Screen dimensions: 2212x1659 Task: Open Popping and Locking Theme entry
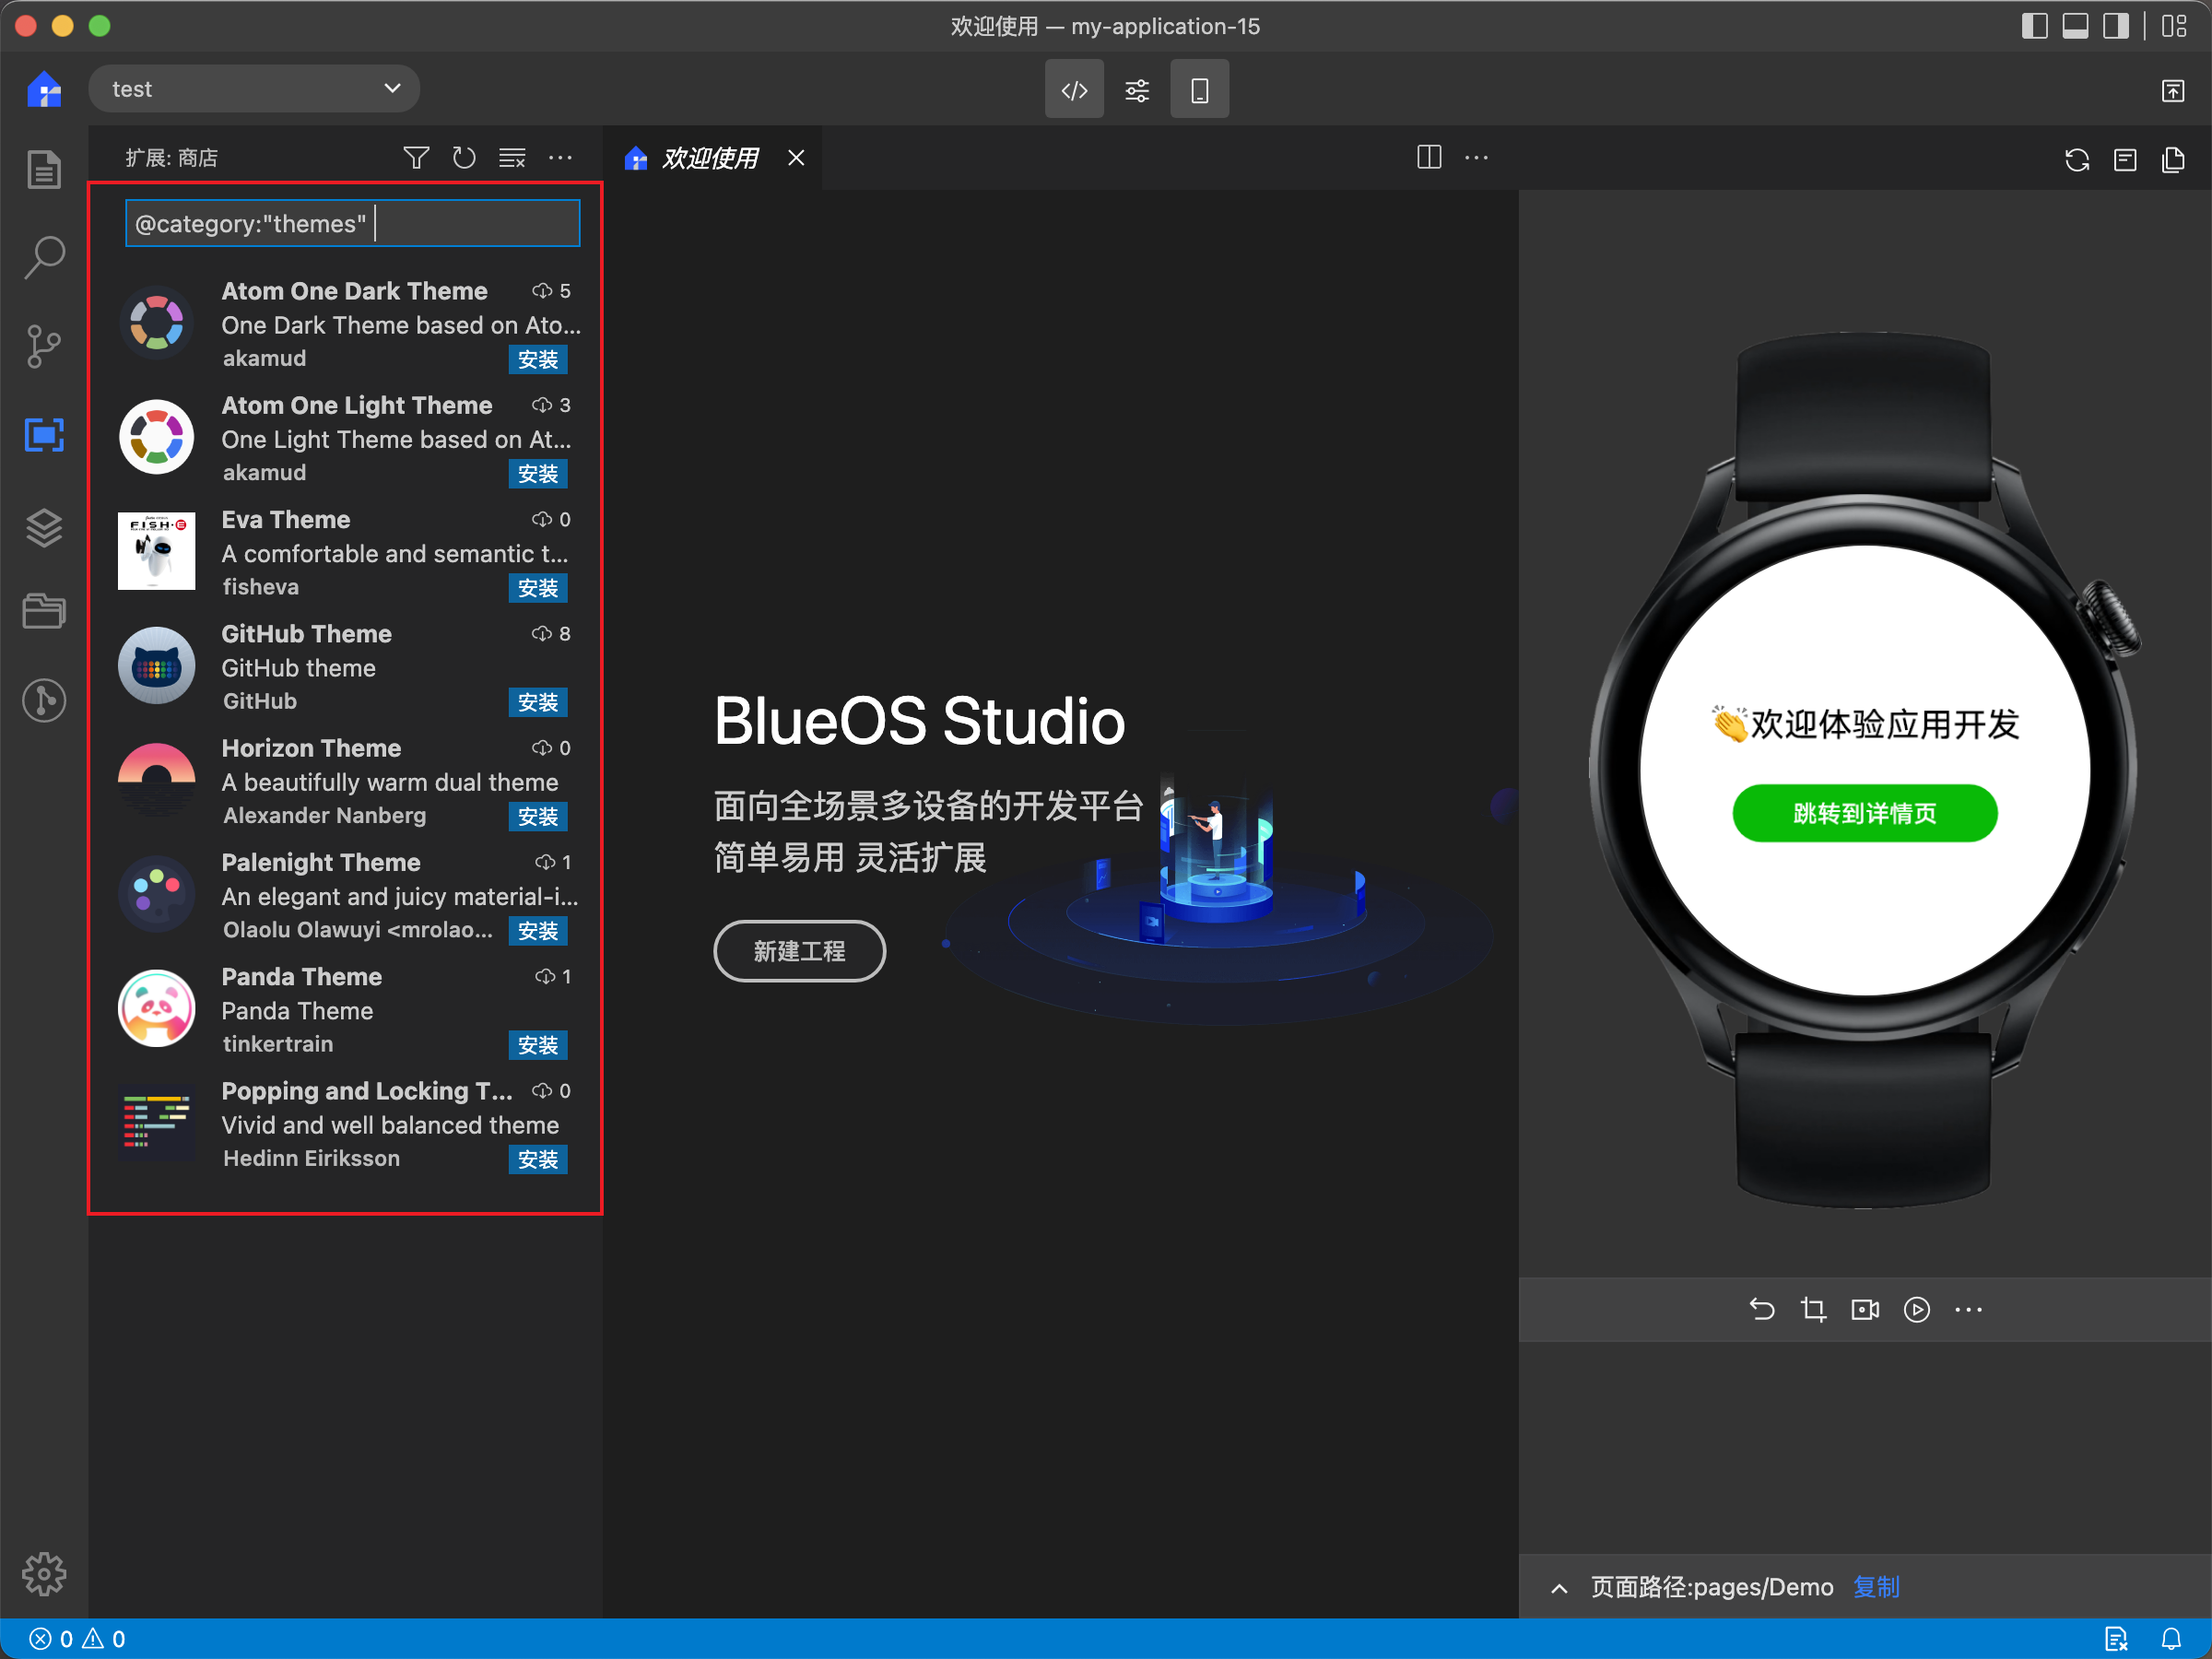346,1124
